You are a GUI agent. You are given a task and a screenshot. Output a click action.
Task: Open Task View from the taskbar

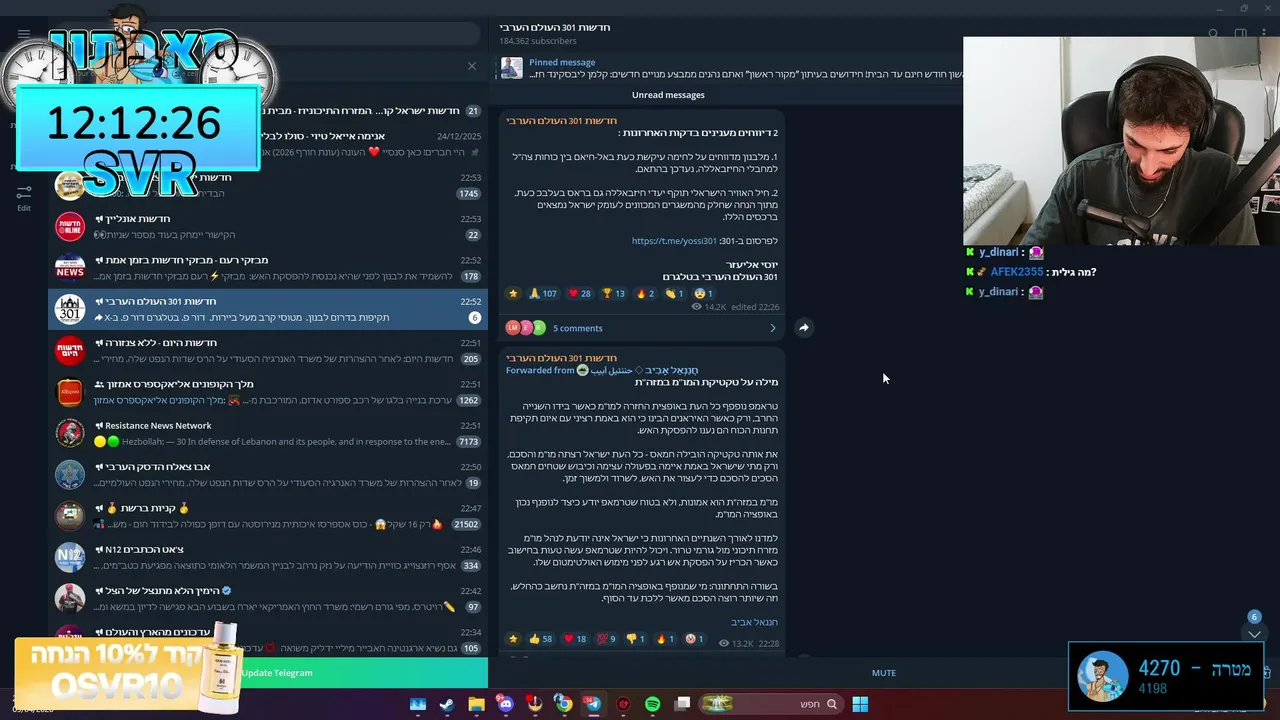(x=682, y=704)
